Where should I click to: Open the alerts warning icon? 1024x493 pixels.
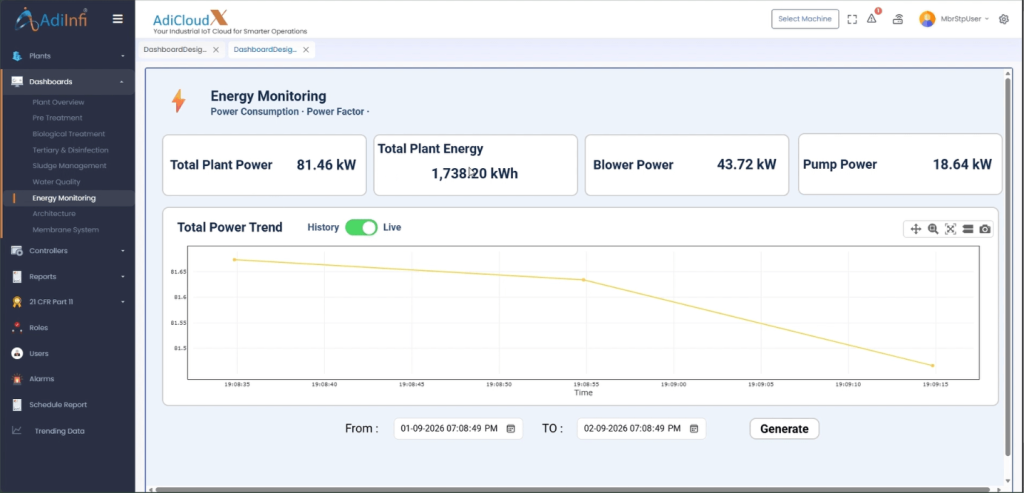[872, 19]
